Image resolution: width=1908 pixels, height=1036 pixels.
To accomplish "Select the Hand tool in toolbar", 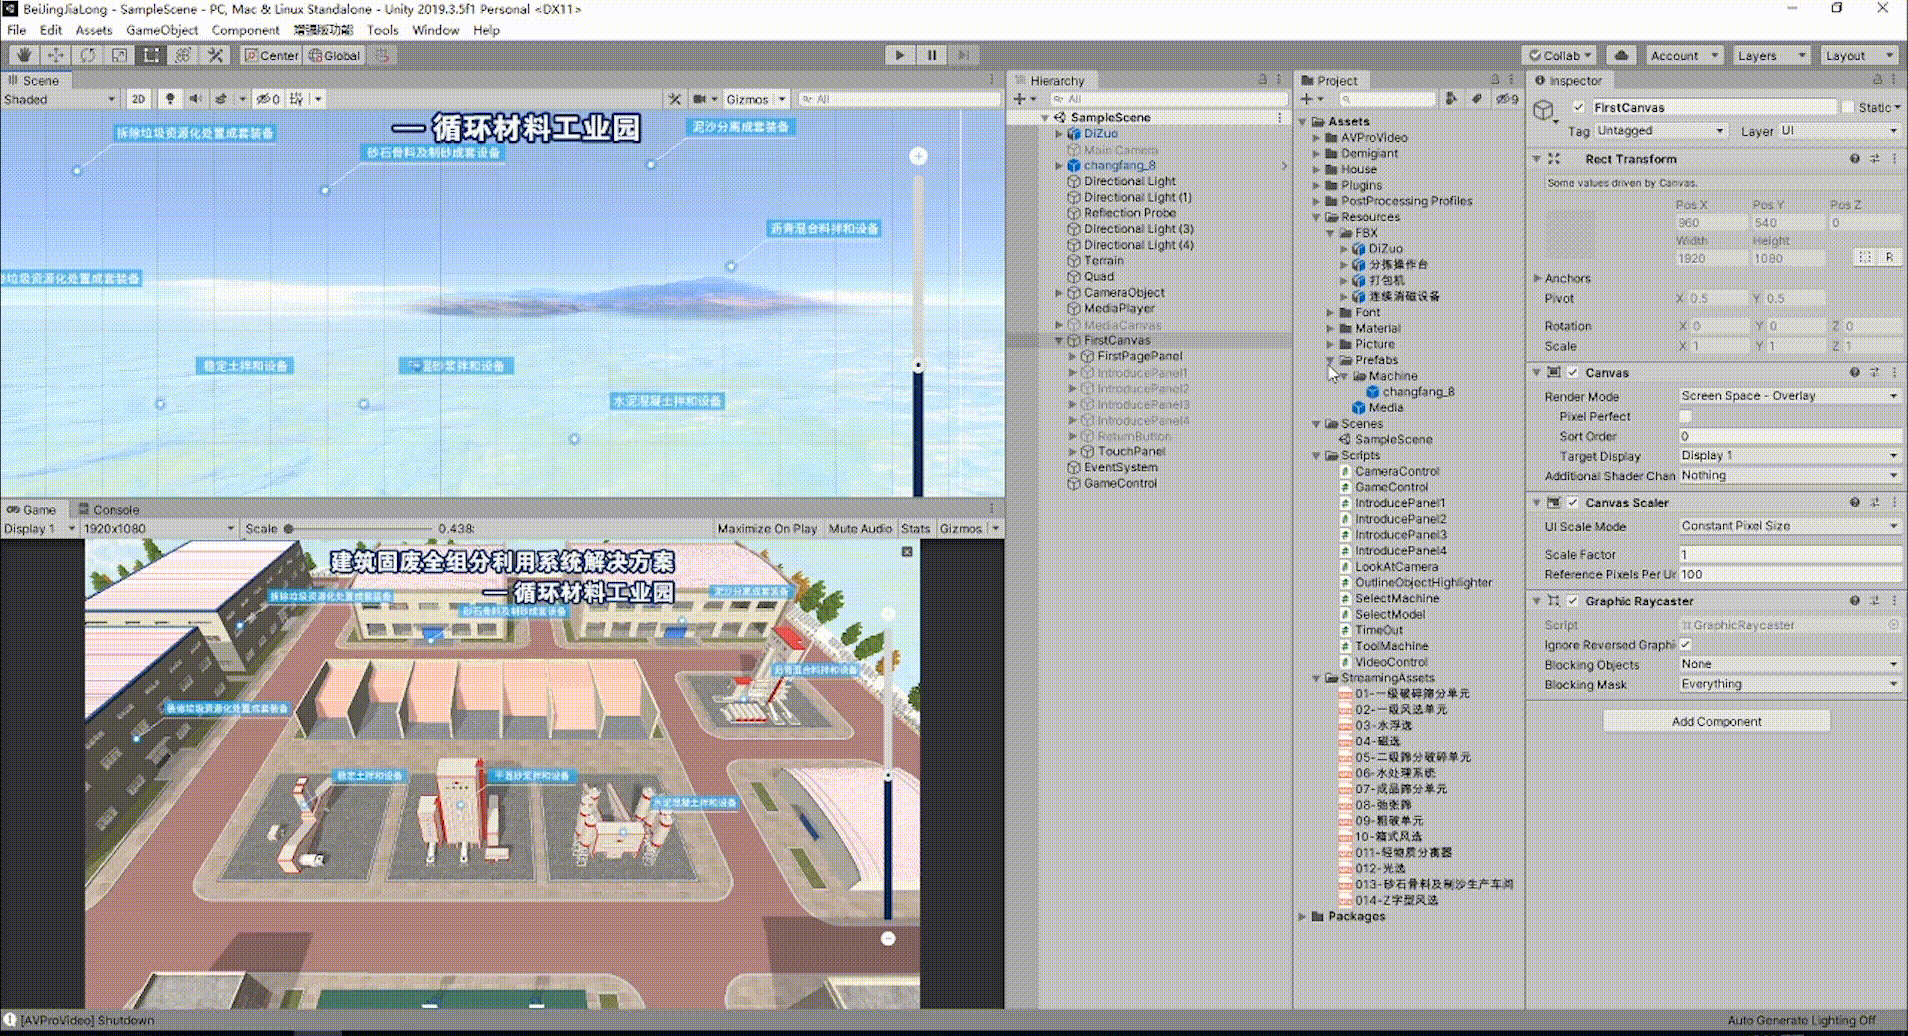I will (23, 55).
